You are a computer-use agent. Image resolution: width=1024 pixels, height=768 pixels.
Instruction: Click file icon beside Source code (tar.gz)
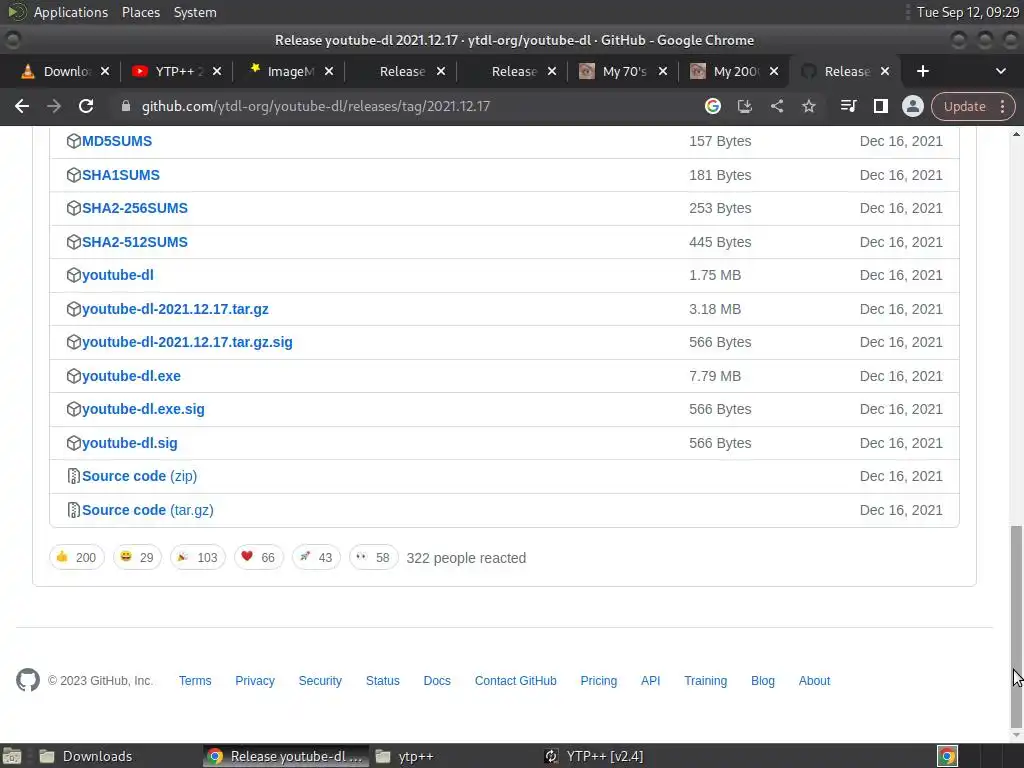pos(73,510)
